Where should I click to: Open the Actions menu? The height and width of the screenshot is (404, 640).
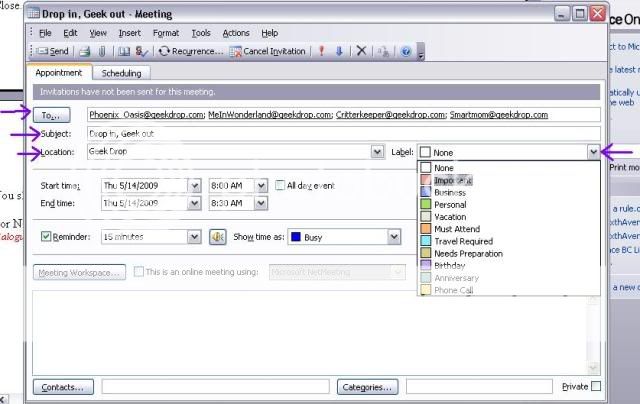tap(236, 33)
